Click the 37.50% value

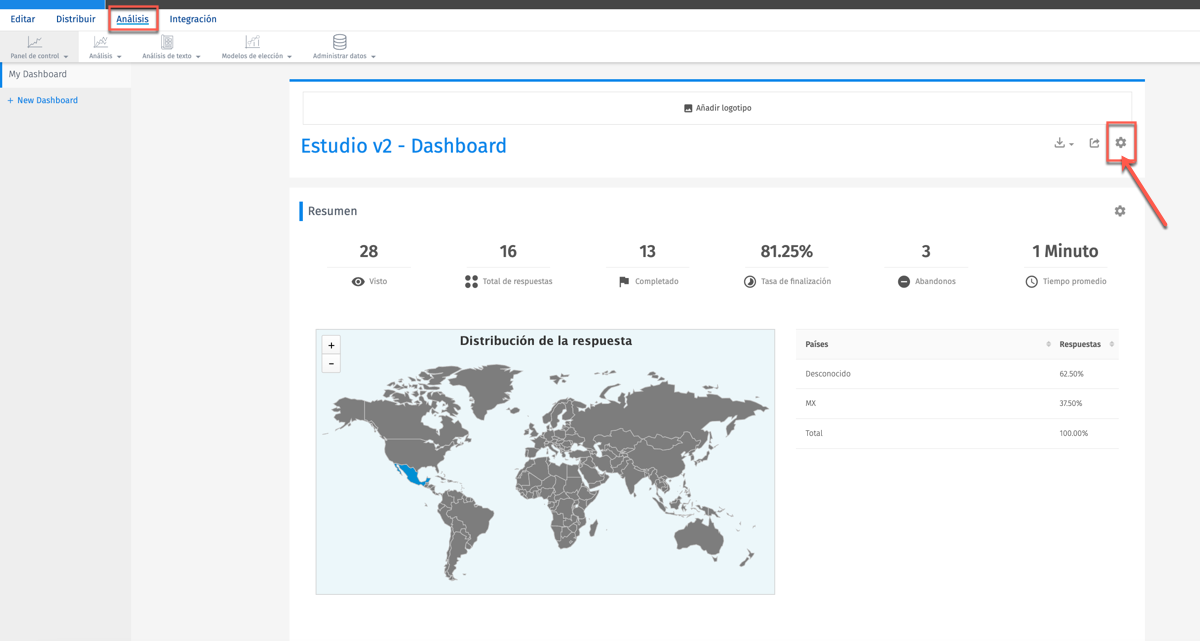point(1071,404)
